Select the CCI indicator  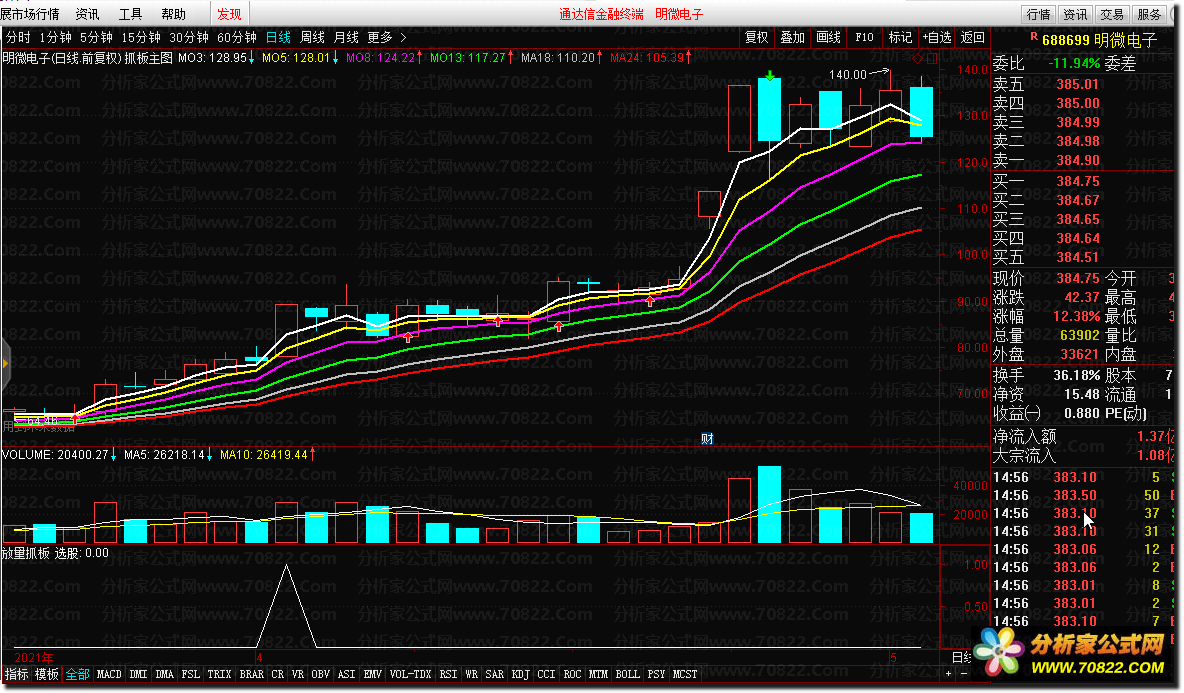[546, 674]
